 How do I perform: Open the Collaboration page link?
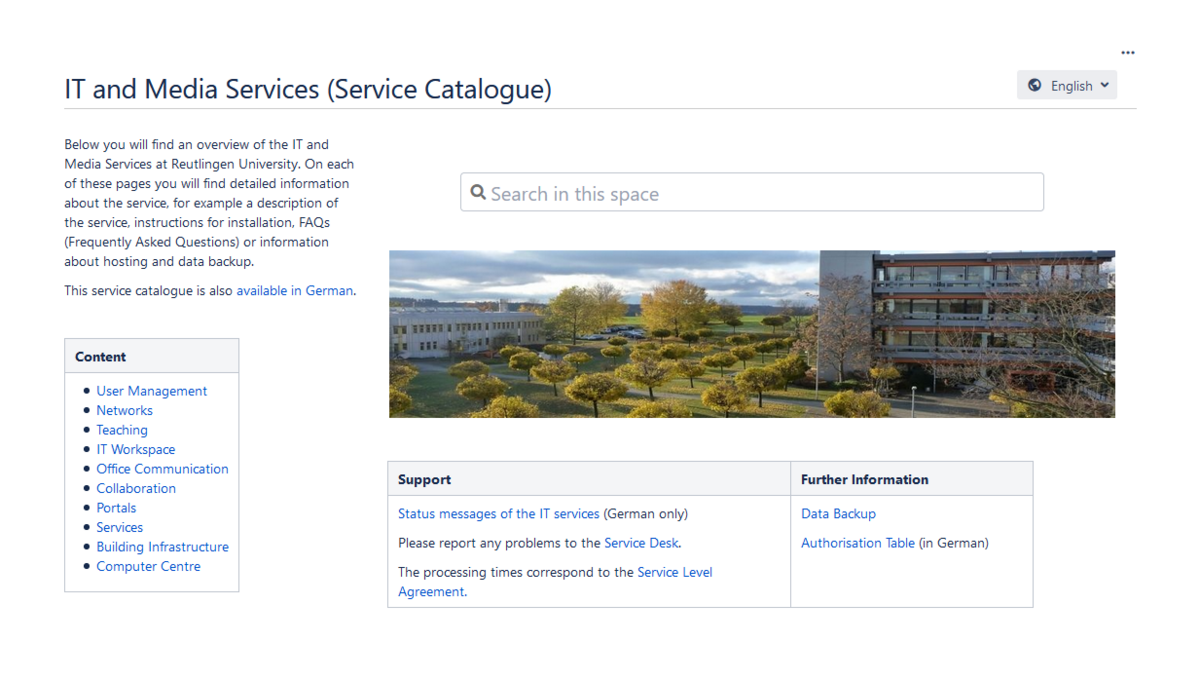coord(136,489)
